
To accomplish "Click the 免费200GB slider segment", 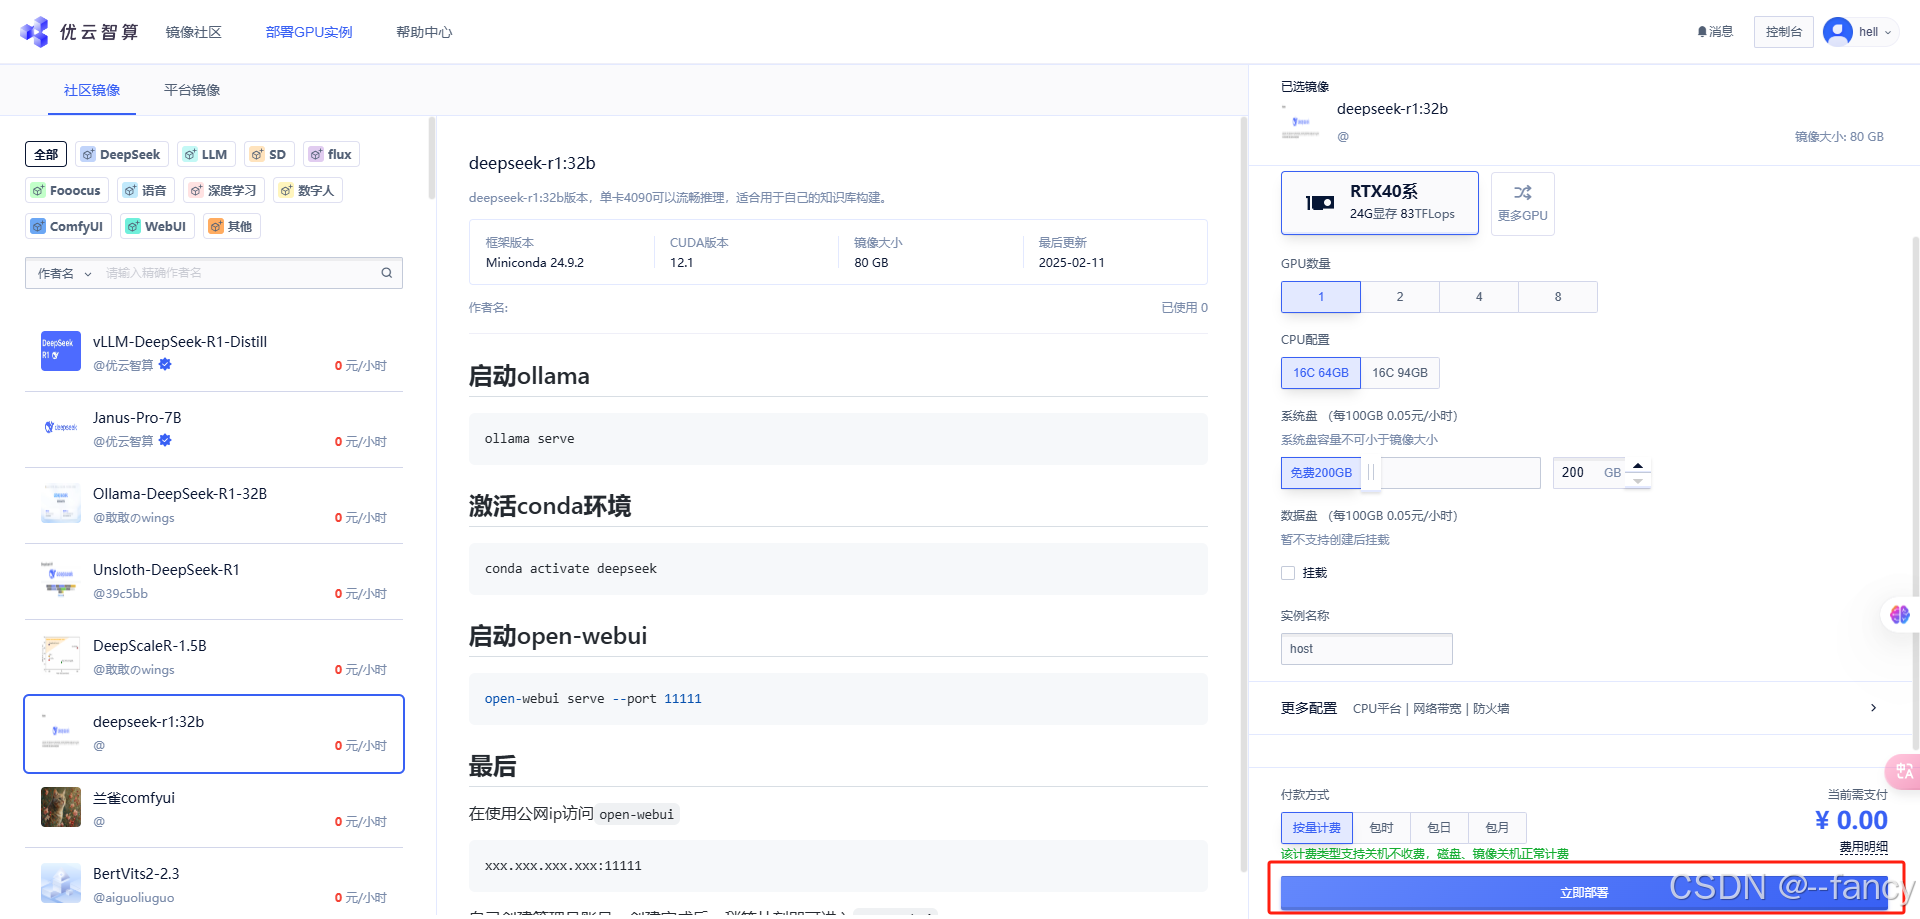I will (x=1321, y=473).
